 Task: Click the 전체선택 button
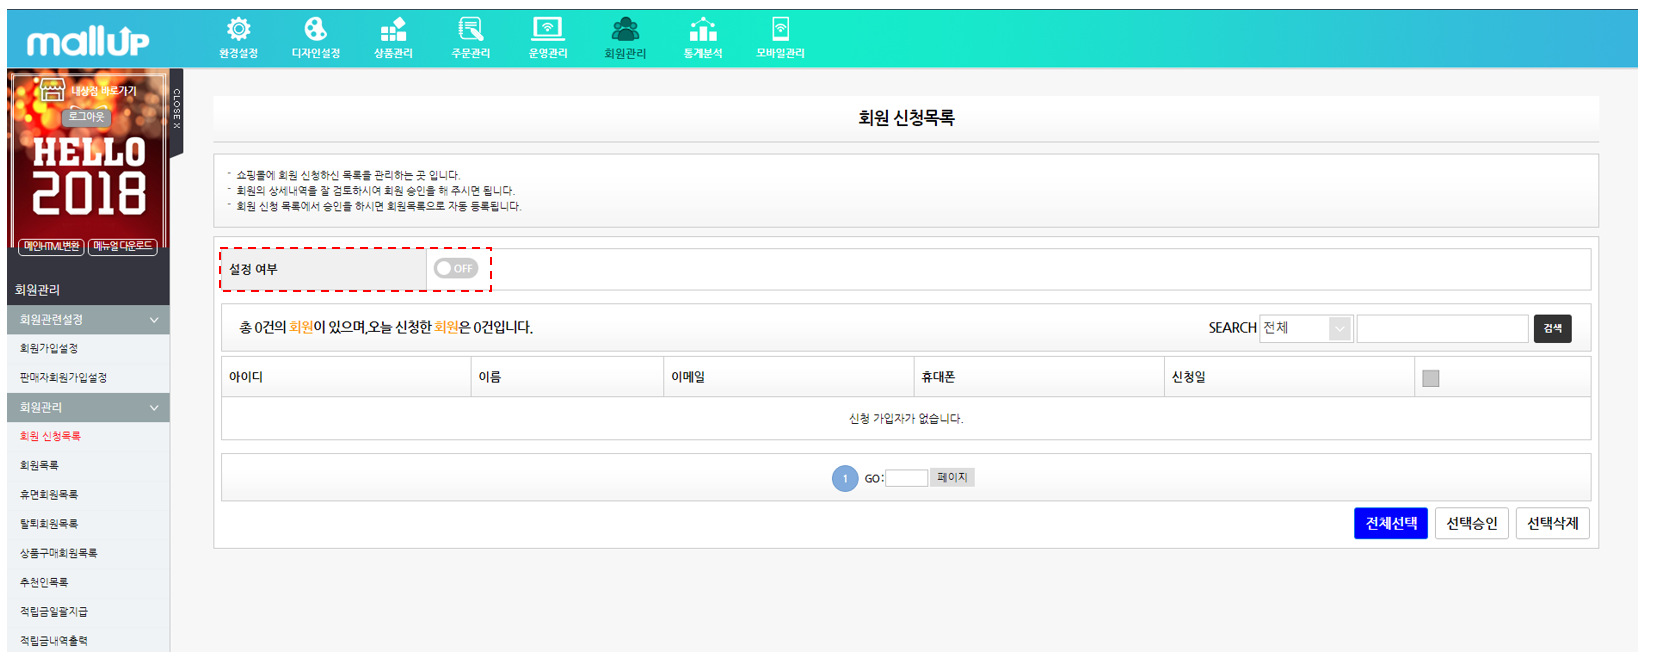(1391, 523)
